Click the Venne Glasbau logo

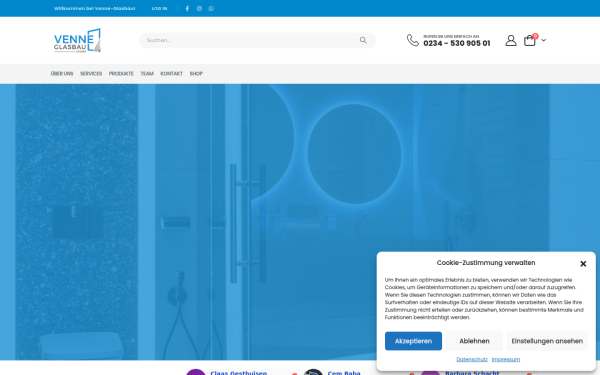pyautogui.click(x=77, y=40)
